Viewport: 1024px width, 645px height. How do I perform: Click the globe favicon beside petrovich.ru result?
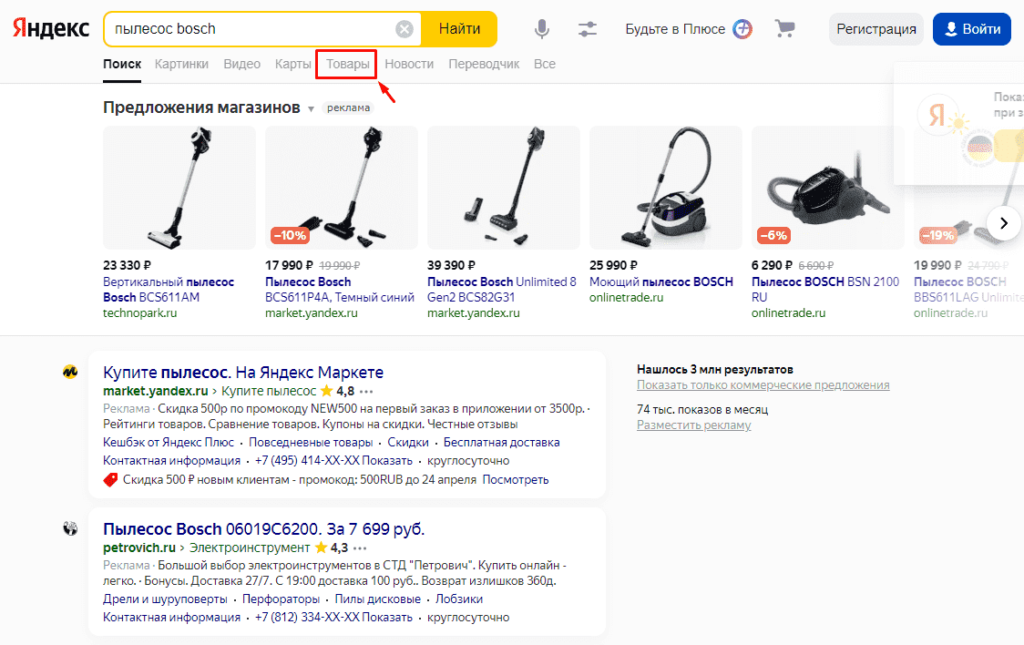coord(70,528)
